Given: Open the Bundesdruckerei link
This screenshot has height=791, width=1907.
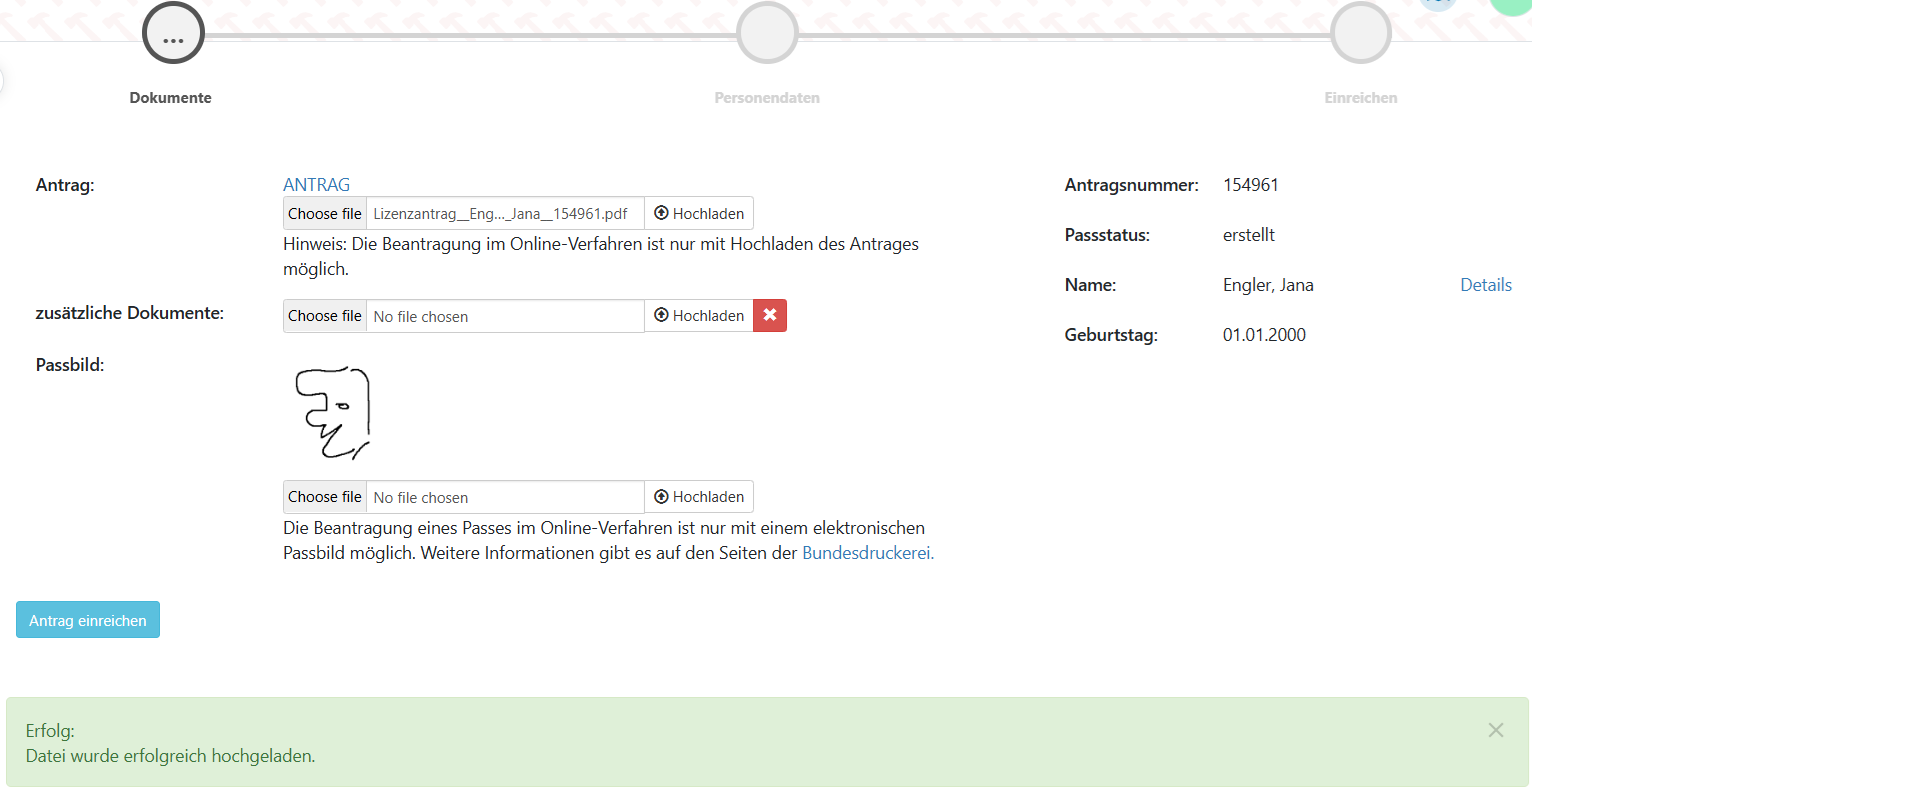Looking at the screenshot, I should click(867, 553).
